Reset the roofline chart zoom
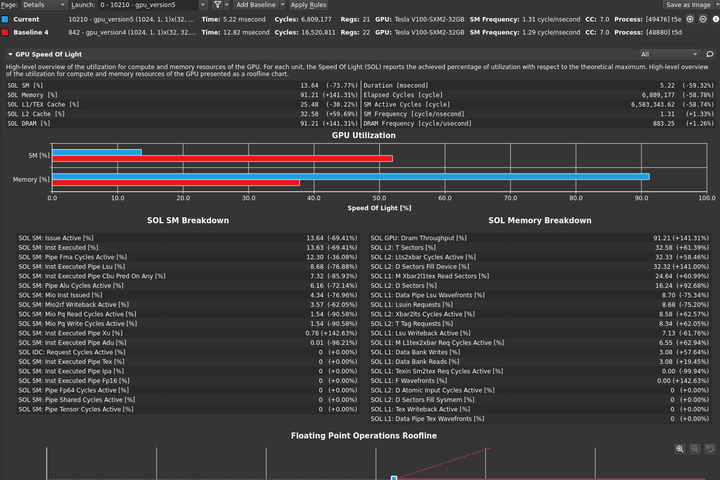This screenshot has height=480, width=720. [710, 449]
